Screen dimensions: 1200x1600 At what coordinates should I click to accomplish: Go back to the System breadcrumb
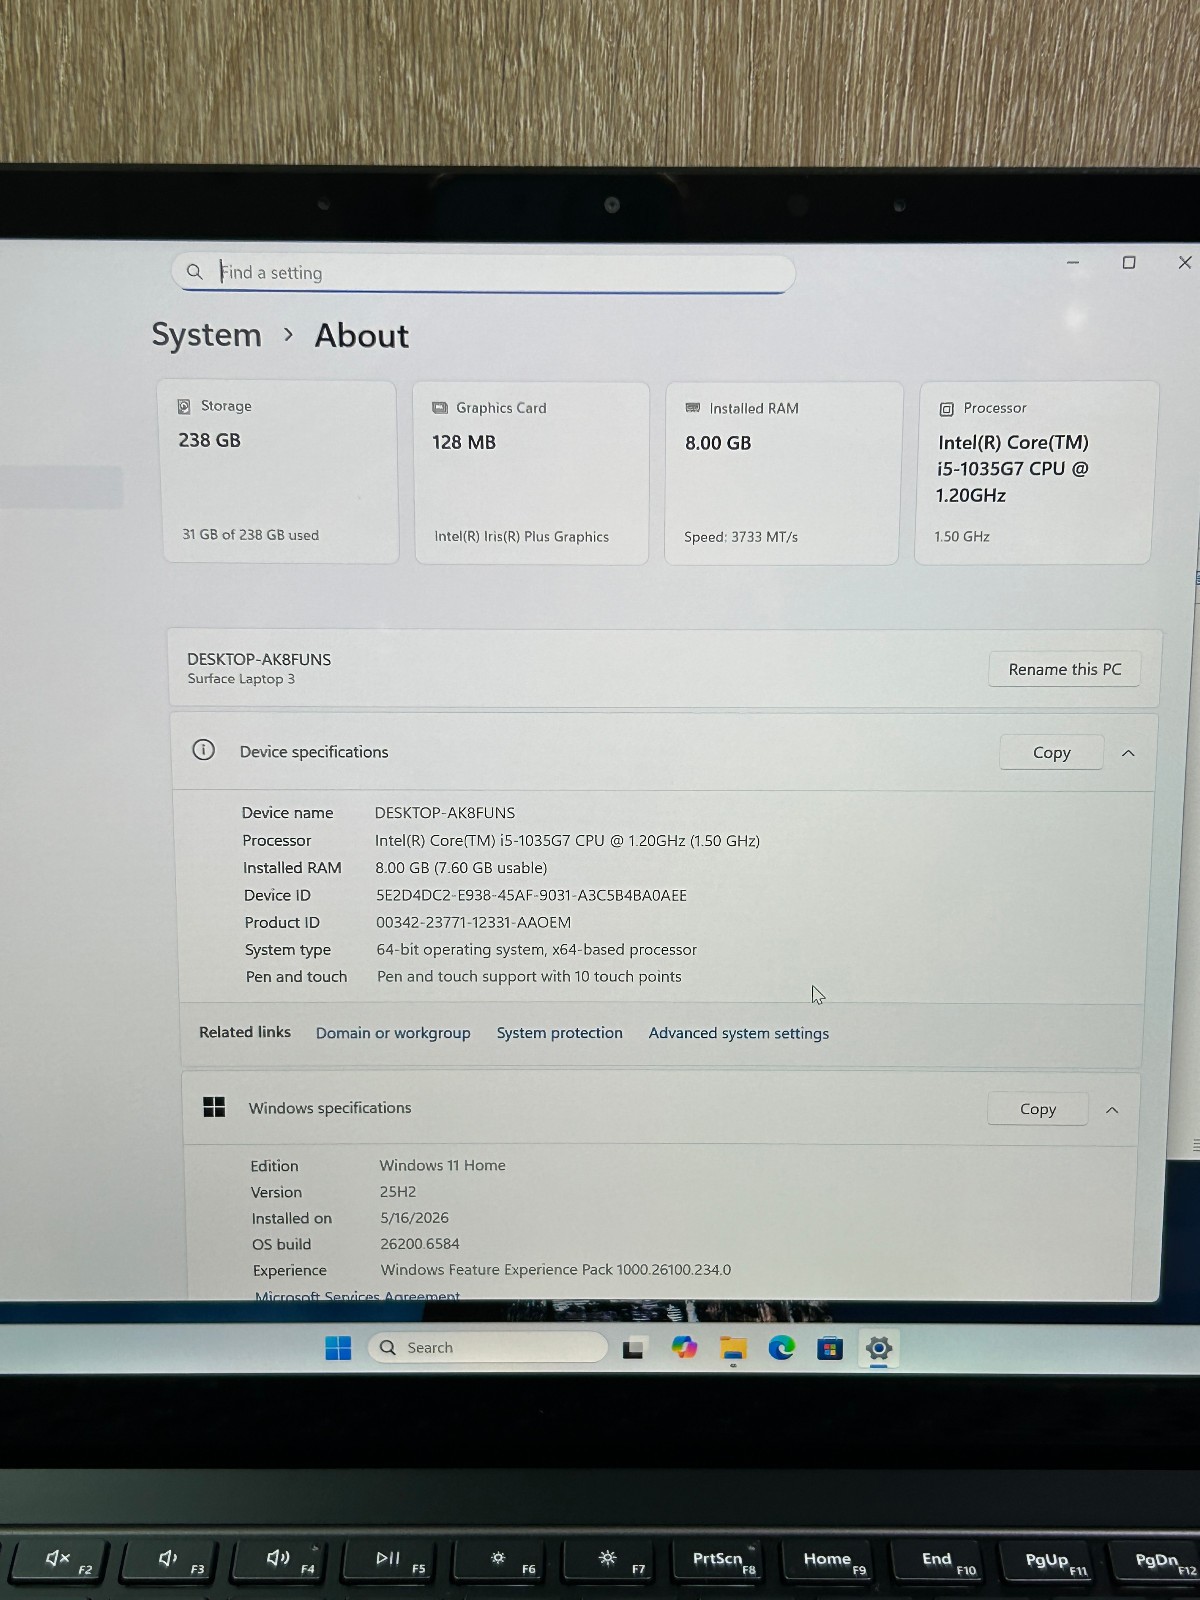[x=206, y=334]
